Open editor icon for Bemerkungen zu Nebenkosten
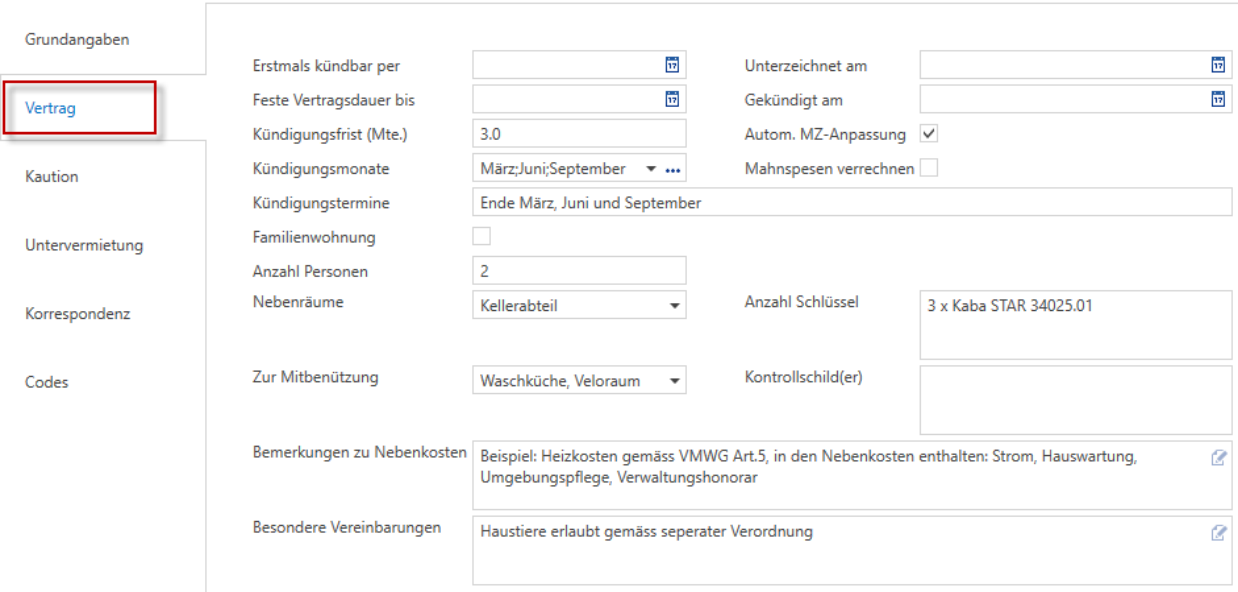Screen dimensions: 1238x592 click(x=1217, y=457)
